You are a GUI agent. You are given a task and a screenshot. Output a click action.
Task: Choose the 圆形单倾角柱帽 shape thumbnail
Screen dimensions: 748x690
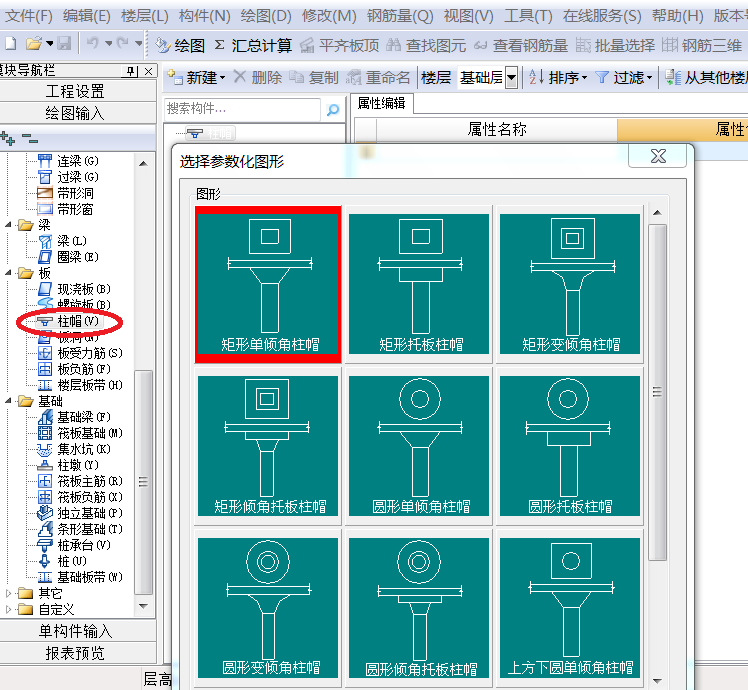click(419, 446)
